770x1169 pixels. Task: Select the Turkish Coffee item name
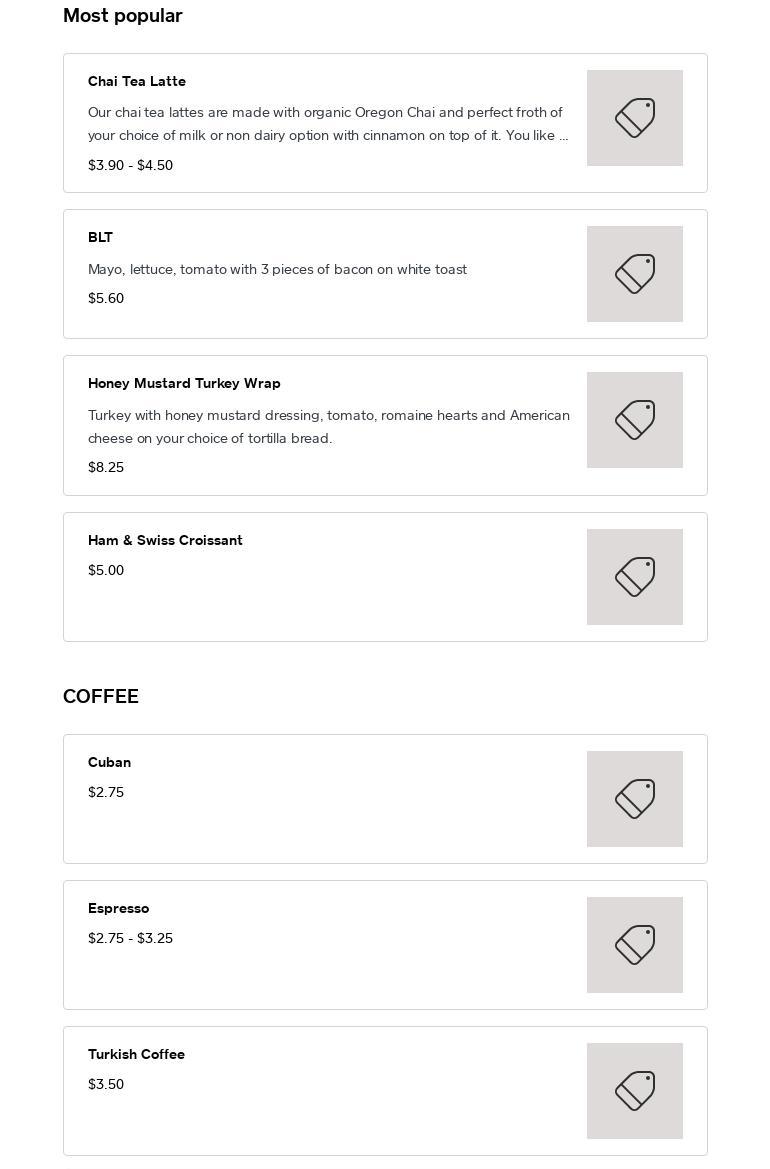click(136, 1054)
